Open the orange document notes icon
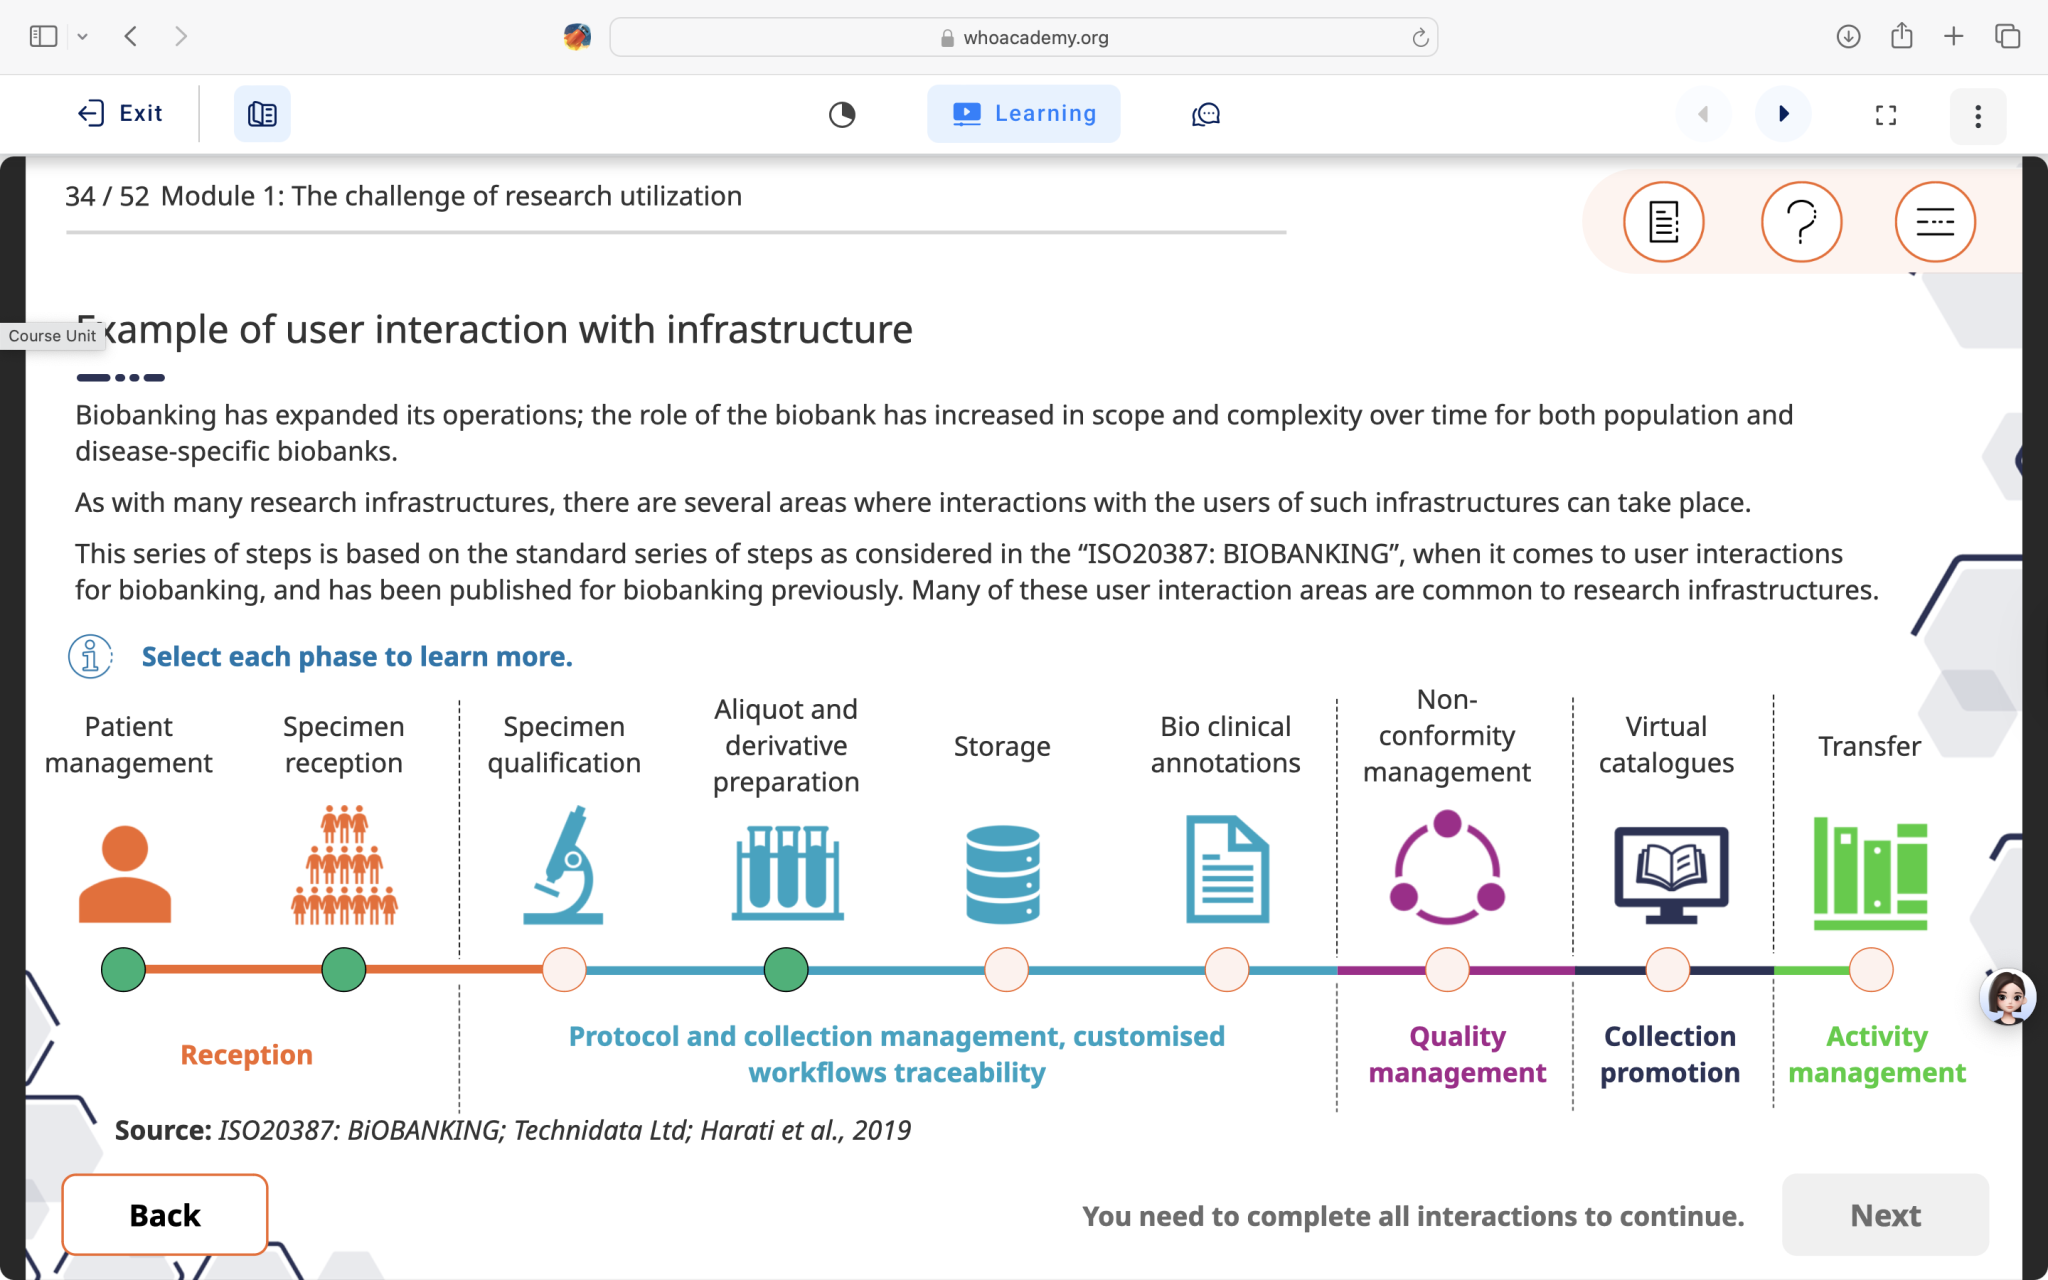Screen dimensions: 2048x1280 pyautogui.click(x=1663, y=222)
